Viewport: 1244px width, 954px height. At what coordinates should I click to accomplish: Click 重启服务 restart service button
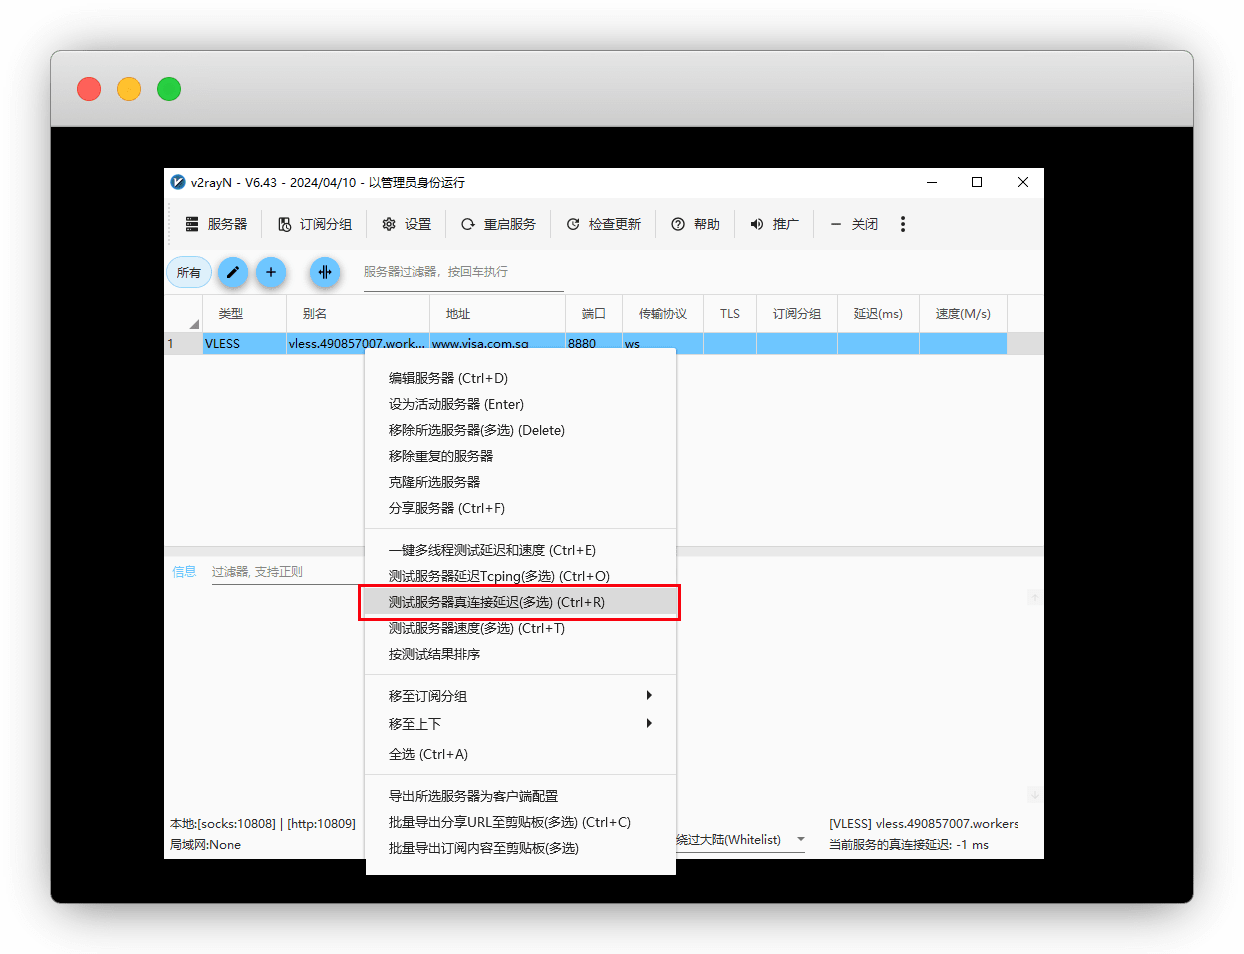pos(498,224)
